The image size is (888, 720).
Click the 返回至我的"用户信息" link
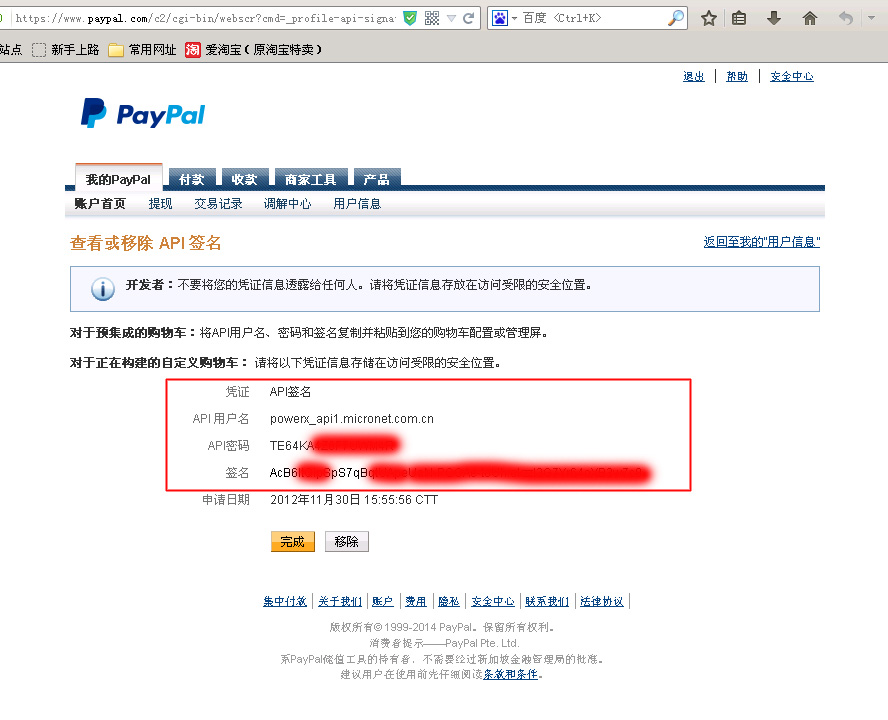click(x=762, y=242)
